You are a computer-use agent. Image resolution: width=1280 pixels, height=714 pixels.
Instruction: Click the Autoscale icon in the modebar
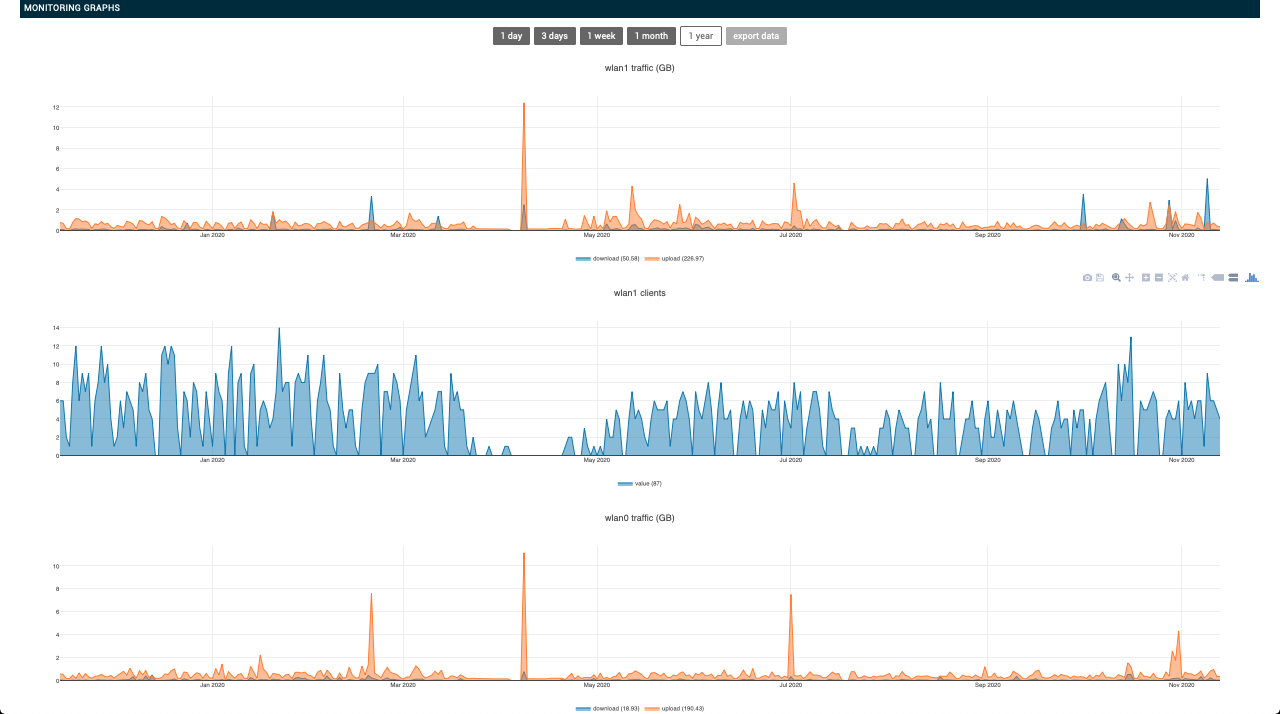coord(1172,277)
